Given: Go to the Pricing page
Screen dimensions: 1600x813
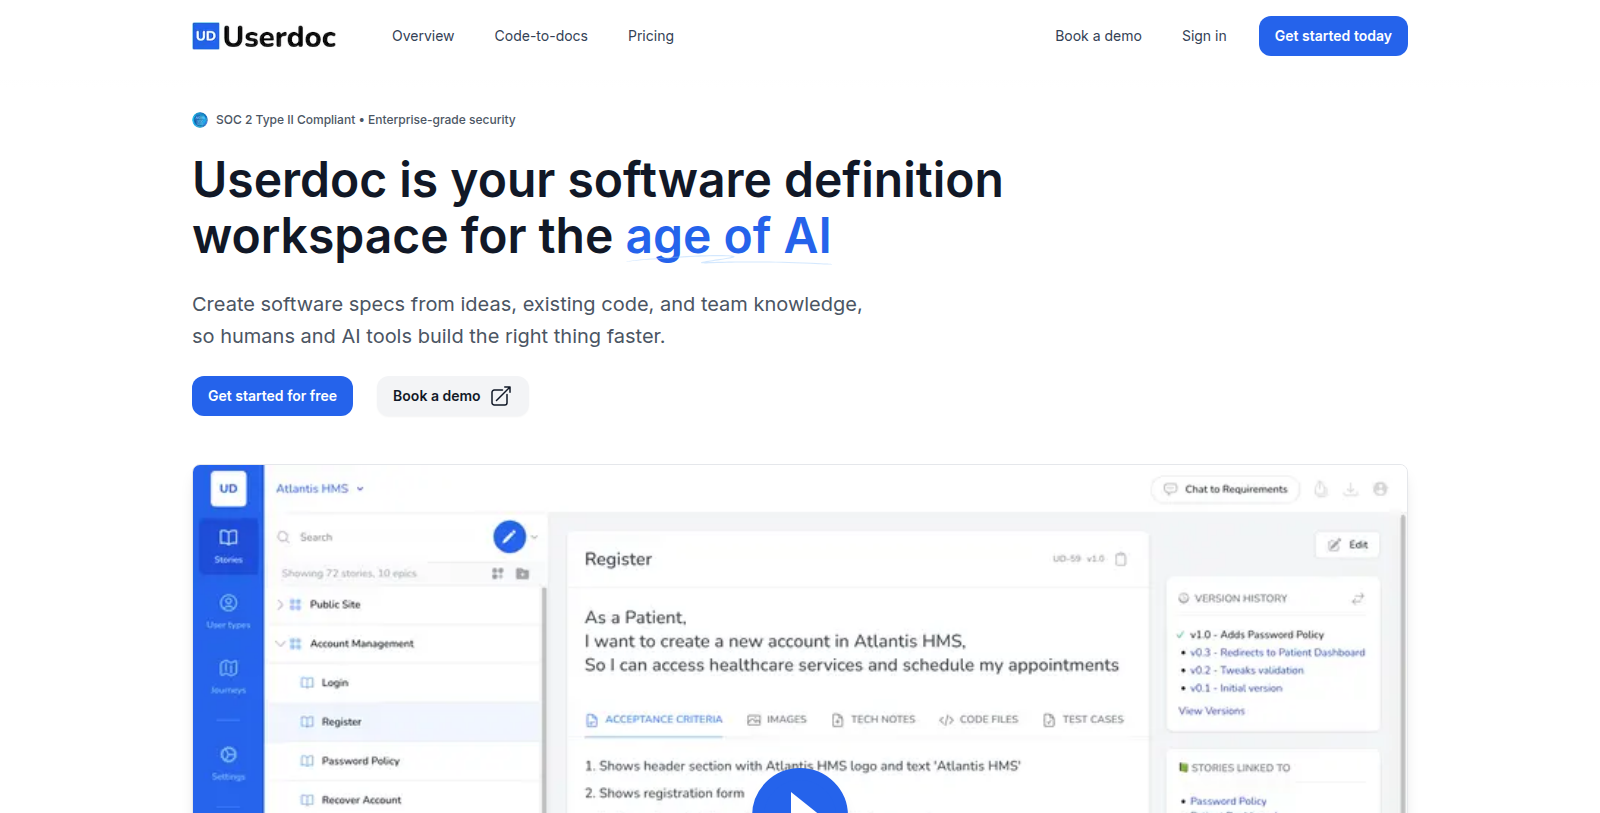Looking at the screenshot, I should point(651,36).
